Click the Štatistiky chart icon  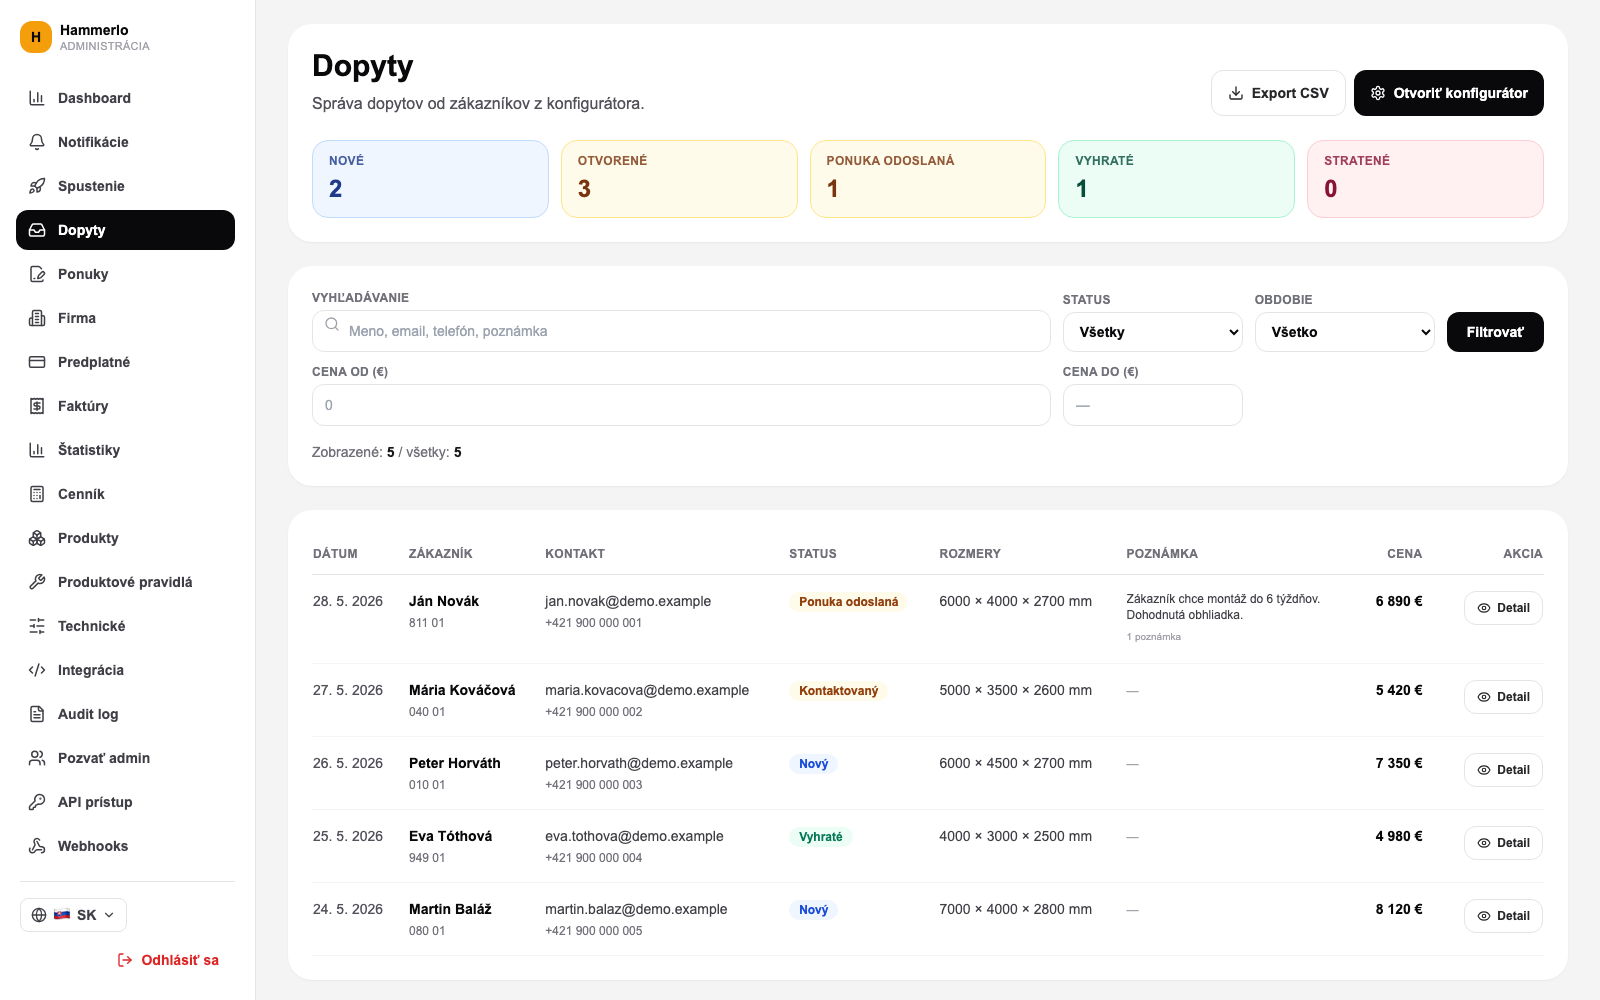click(x=37, y=450)
